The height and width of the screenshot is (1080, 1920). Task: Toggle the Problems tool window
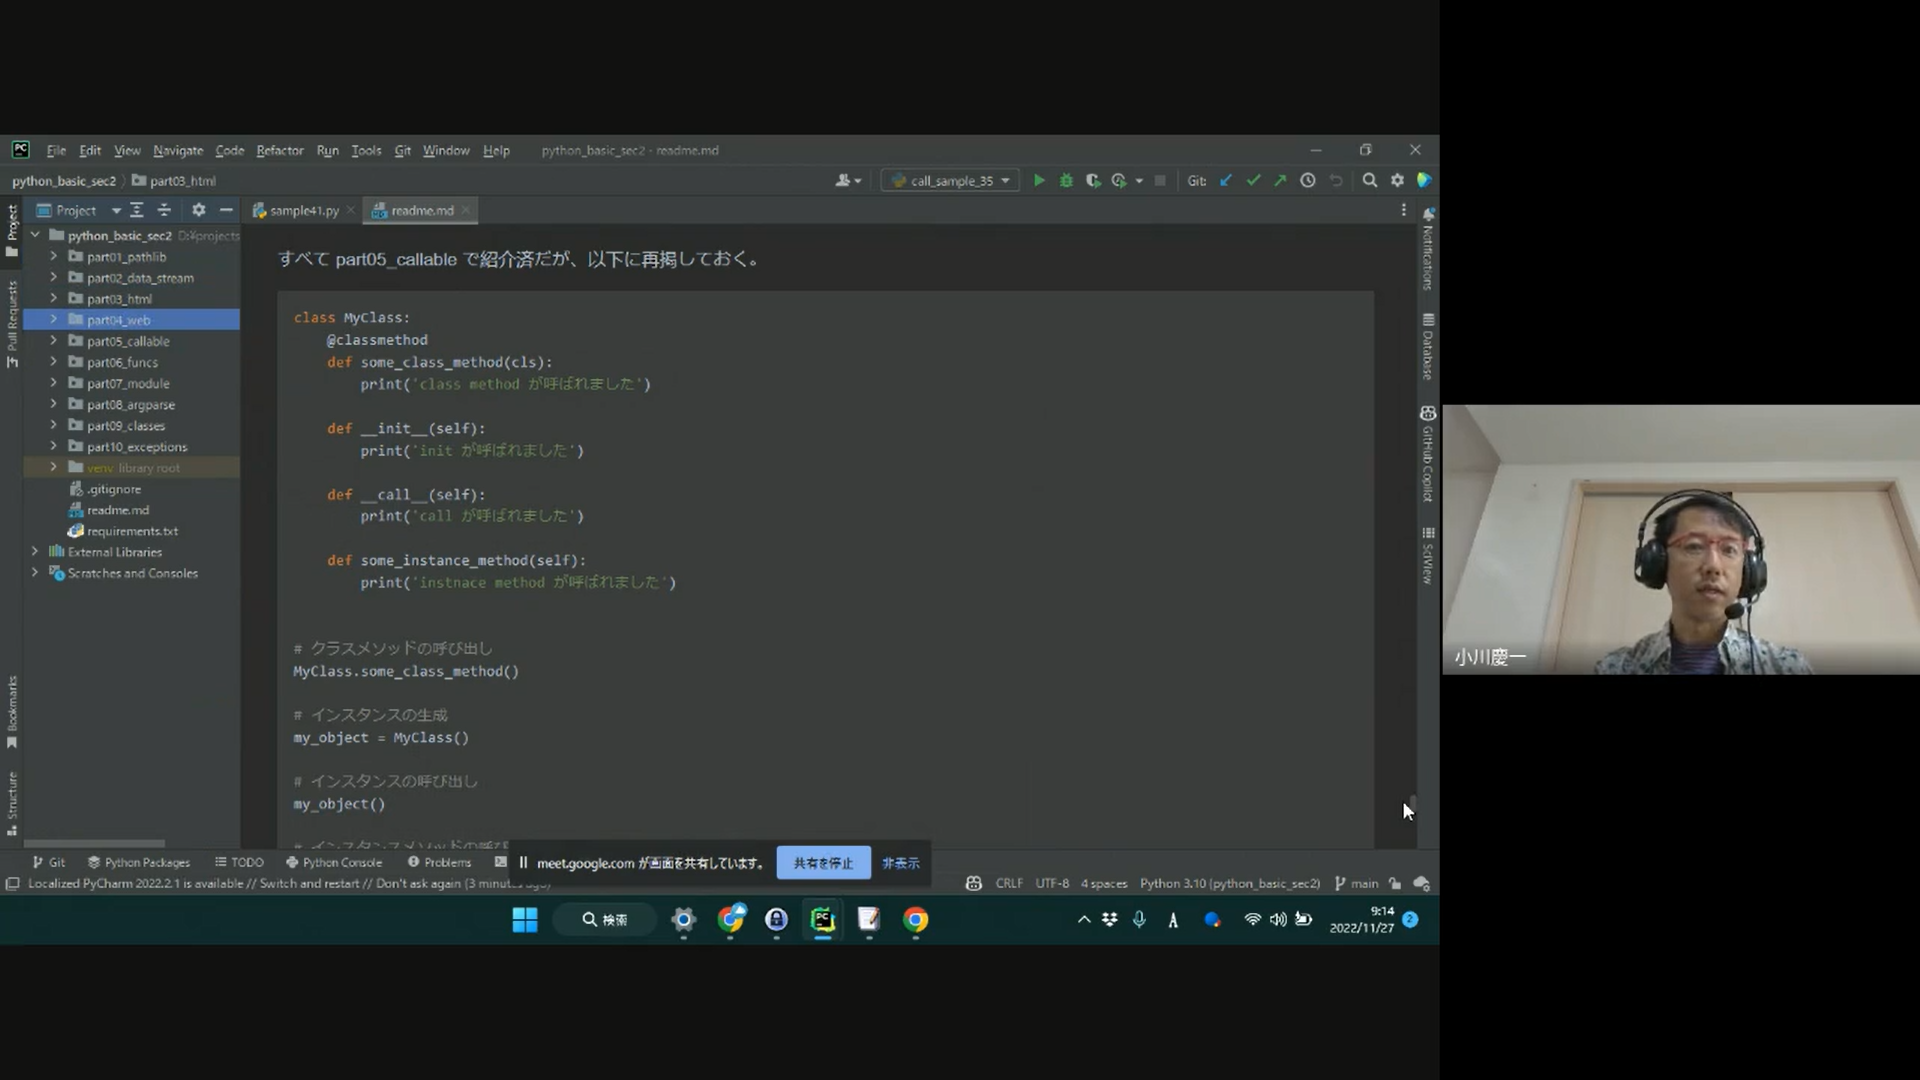439,862
